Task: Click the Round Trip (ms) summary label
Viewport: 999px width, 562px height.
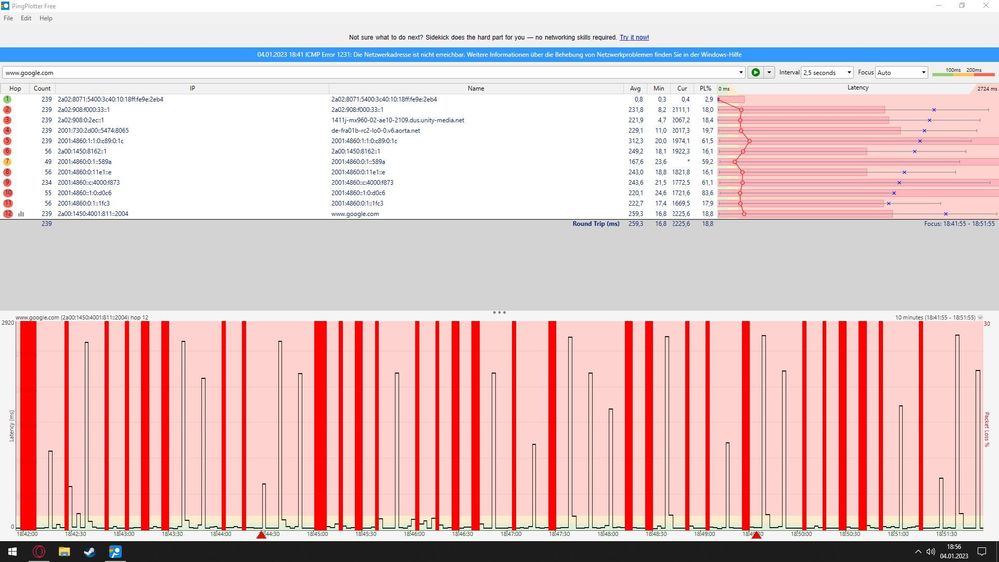Action: (596, 224)
